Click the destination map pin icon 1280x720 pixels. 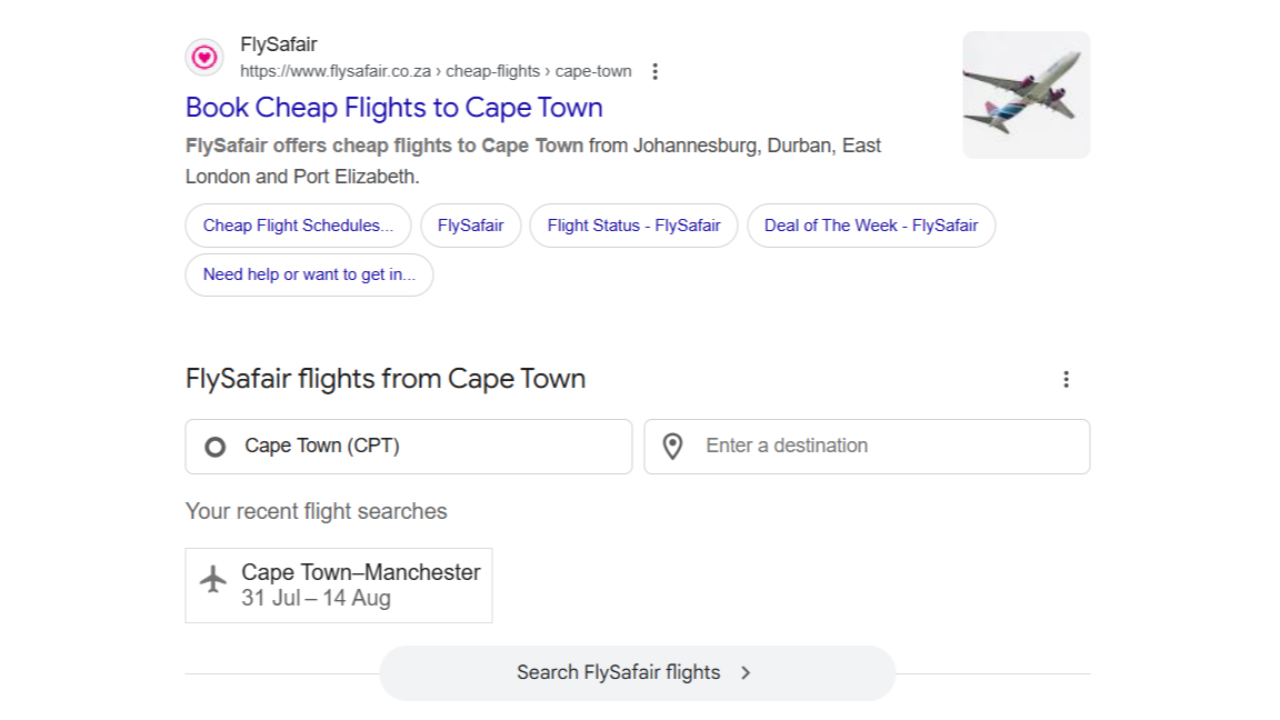[673, 447]
